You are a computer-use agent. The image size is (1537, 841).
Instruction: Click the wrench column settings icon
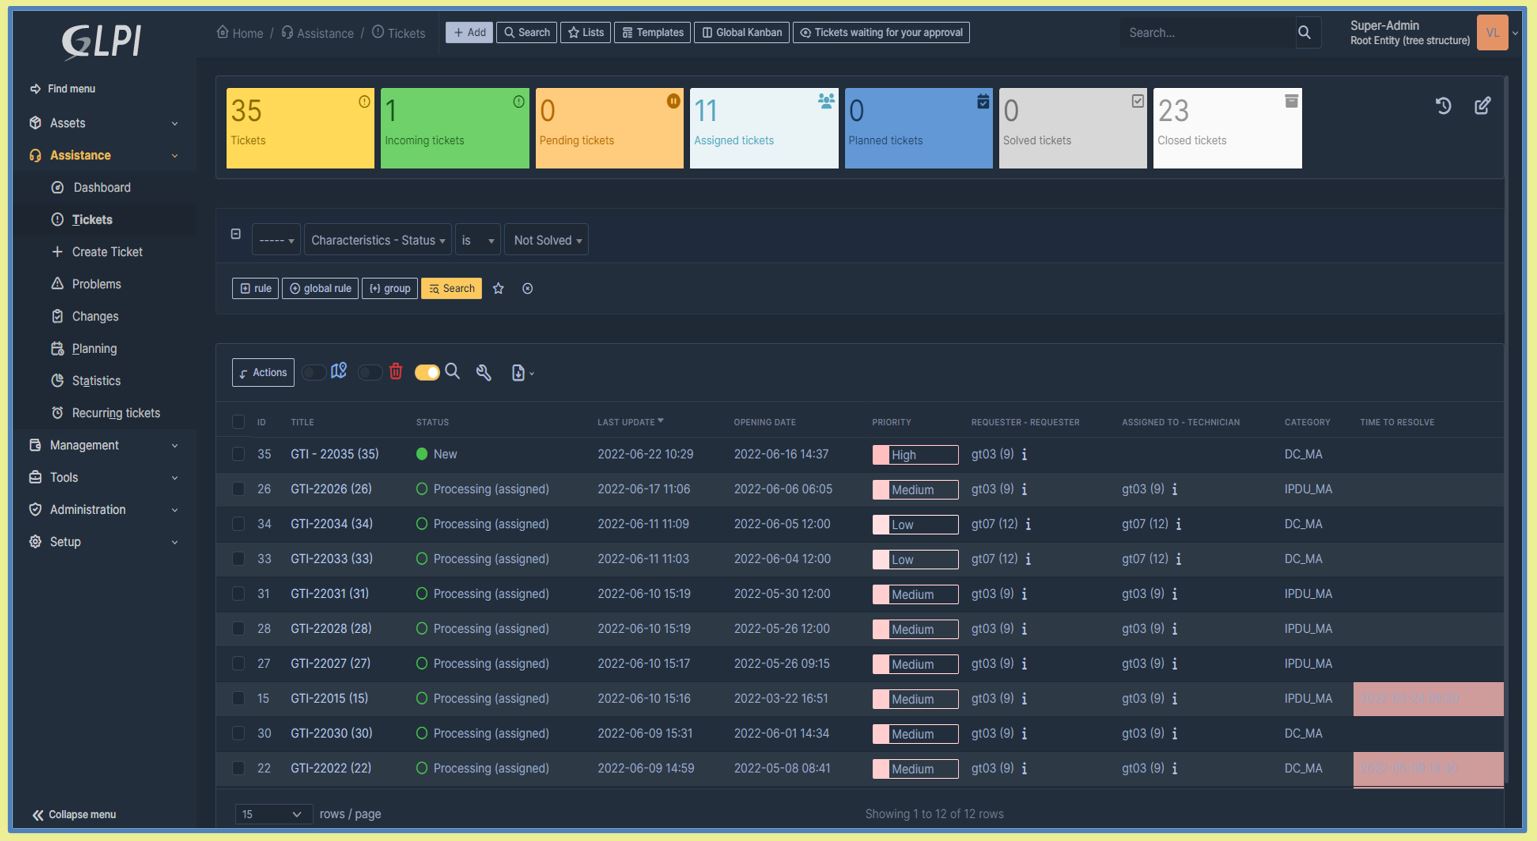[x=484, y=373]
